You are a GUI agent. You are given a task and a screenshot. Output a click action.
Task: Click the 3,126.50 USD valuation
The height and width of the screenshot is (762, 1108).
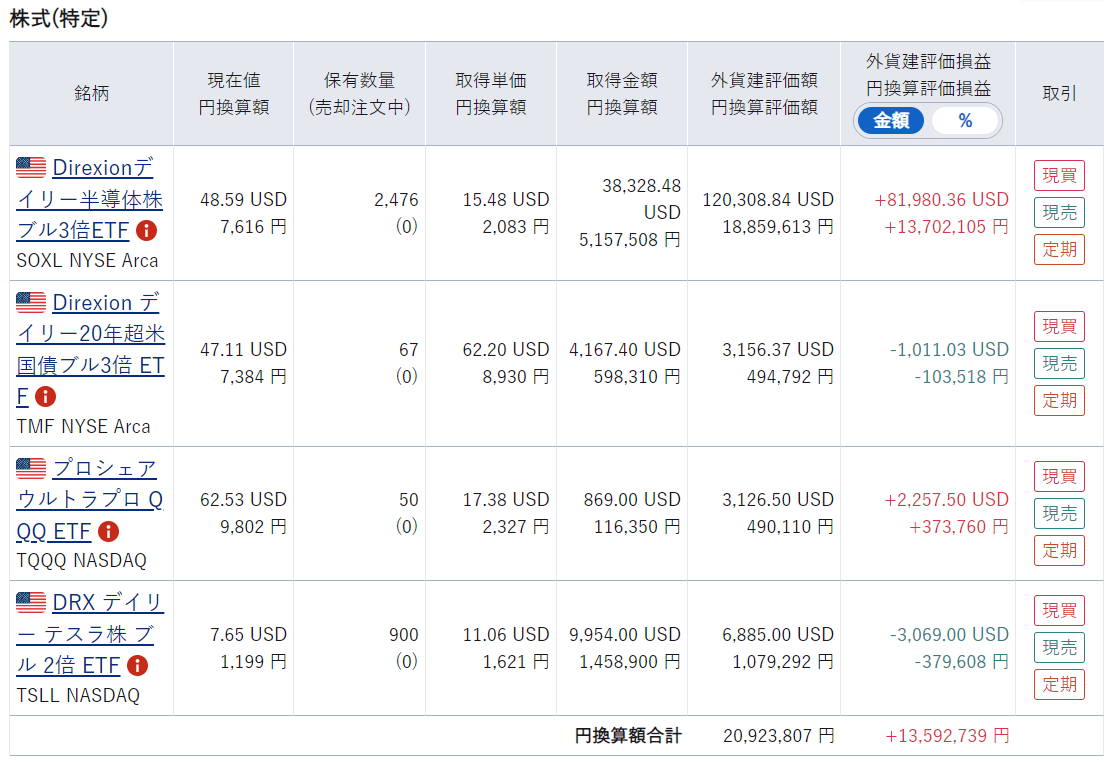(778, 499)
